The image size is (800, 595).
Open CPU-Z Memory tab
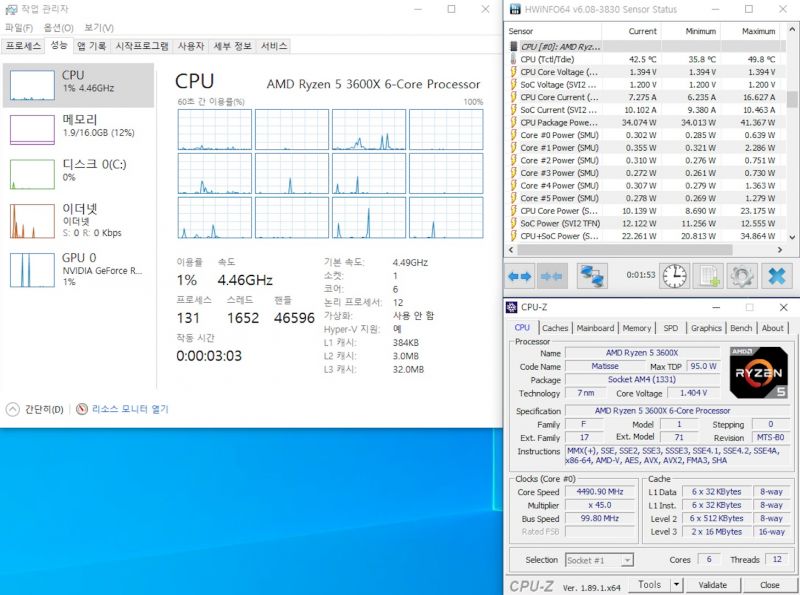point(637,328)
